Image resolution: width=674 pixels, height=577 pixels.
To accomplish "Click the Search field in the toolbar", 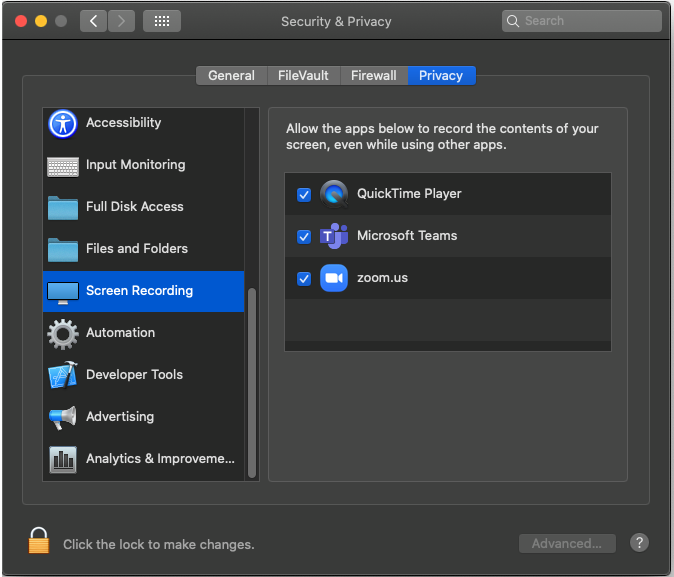I will click(x=581, y=21).
